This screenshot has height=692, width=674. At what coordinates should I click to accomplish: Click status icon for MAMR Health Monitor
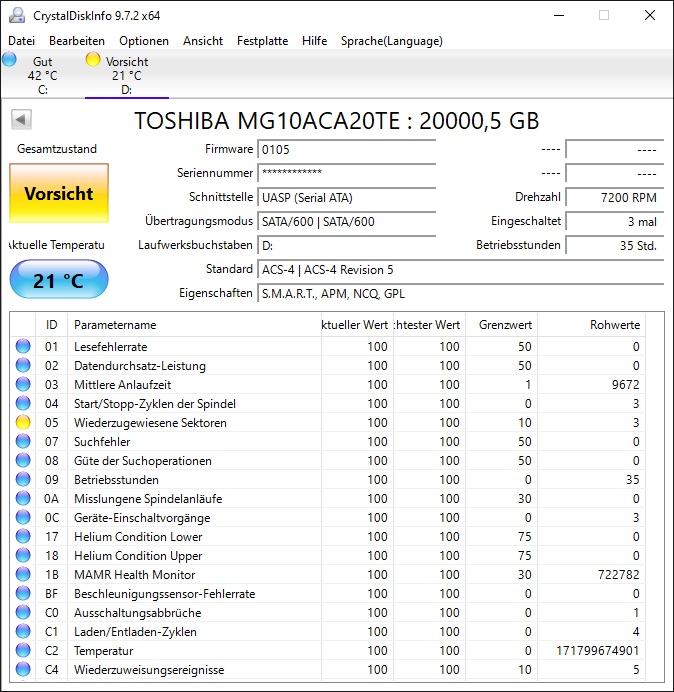(23, 574)
